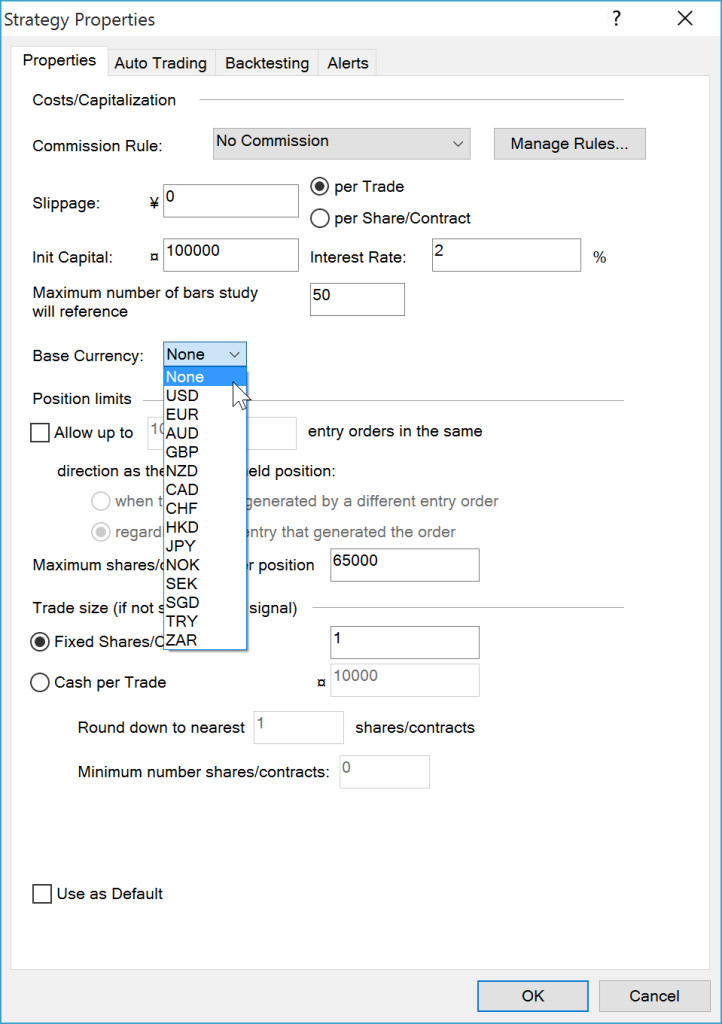Choose CAD as base currency
The image size is (722, 1024).
[x=205, y=490]
